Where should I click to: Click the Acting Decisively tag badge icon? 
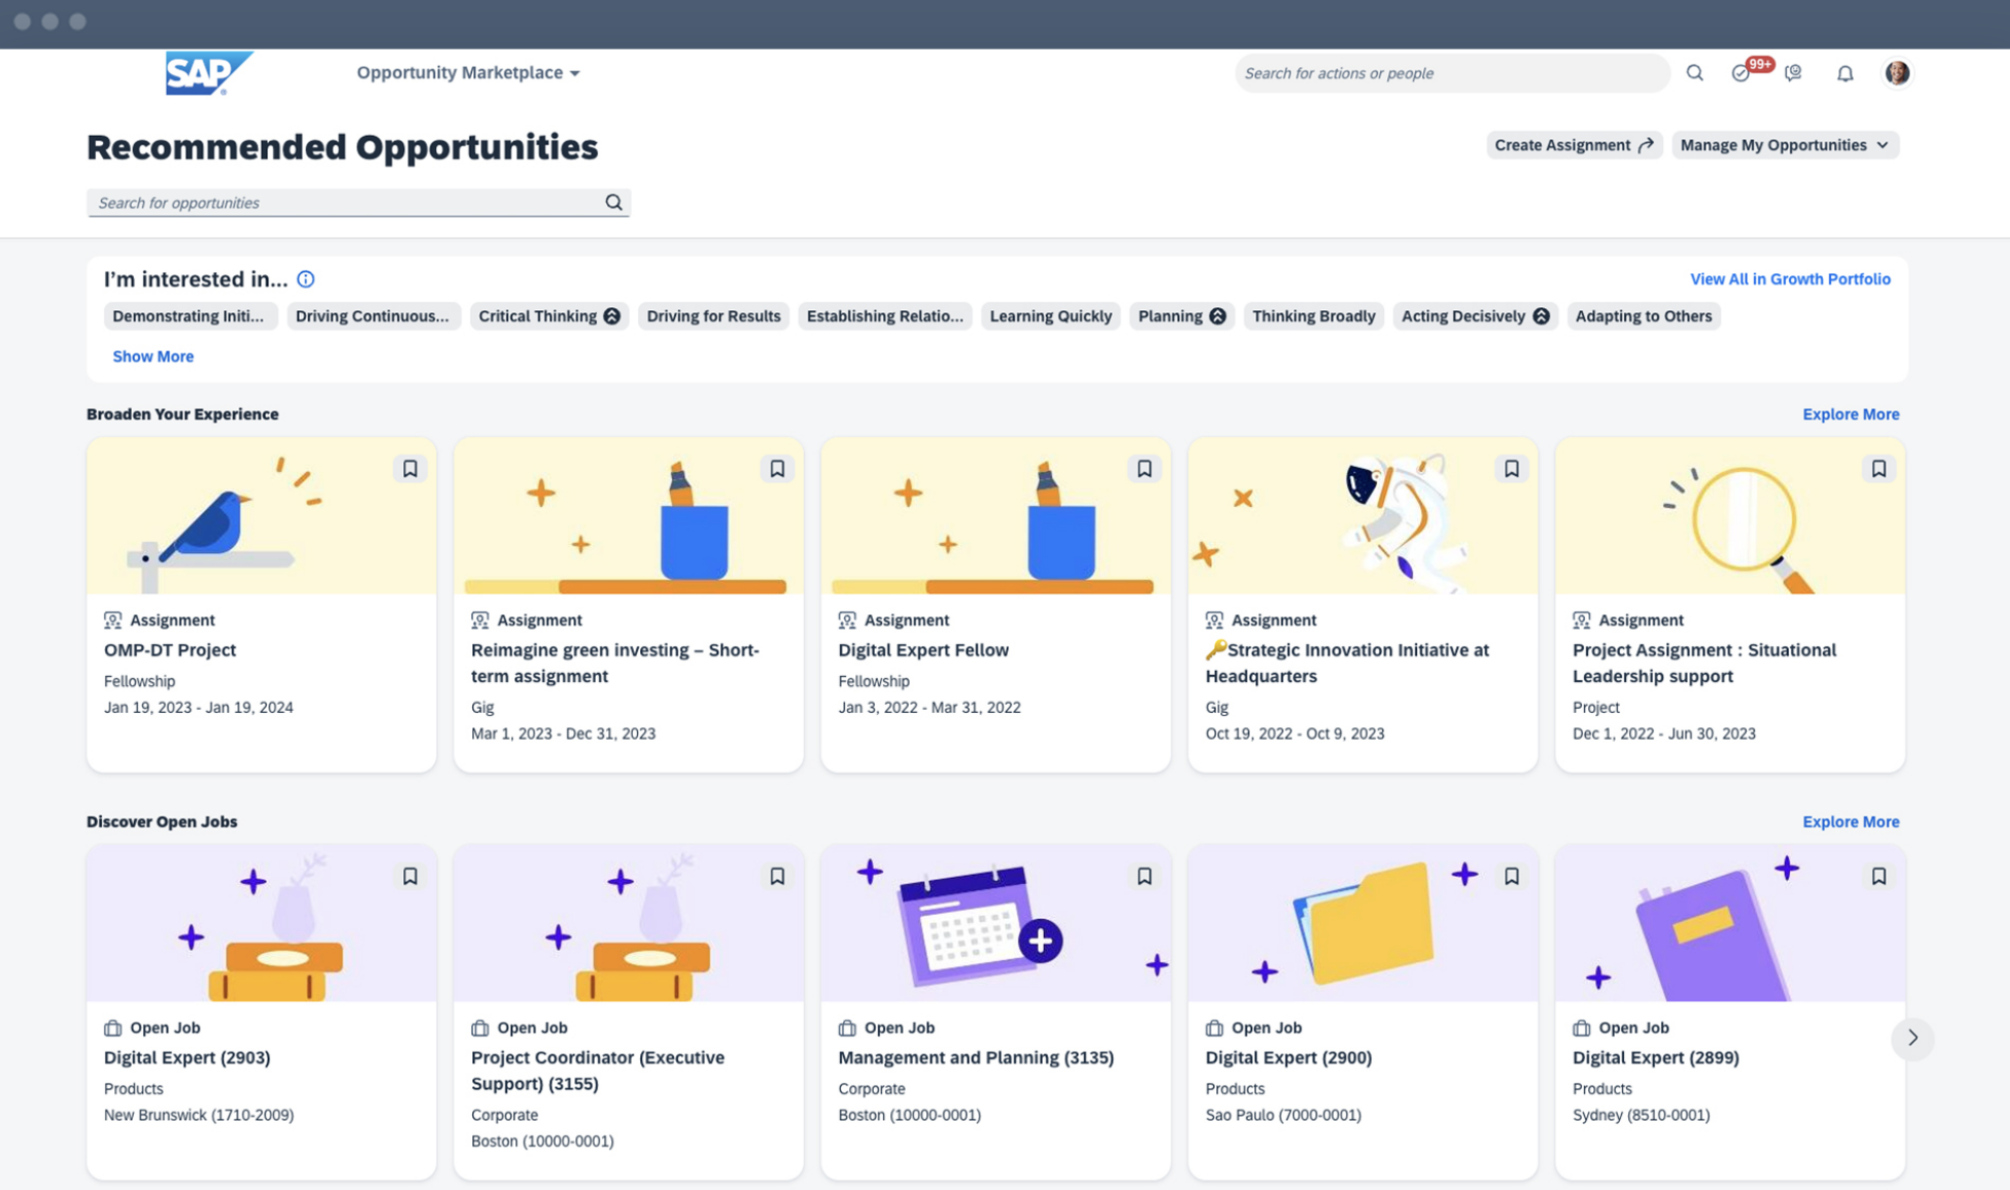tap(1541, 316)
